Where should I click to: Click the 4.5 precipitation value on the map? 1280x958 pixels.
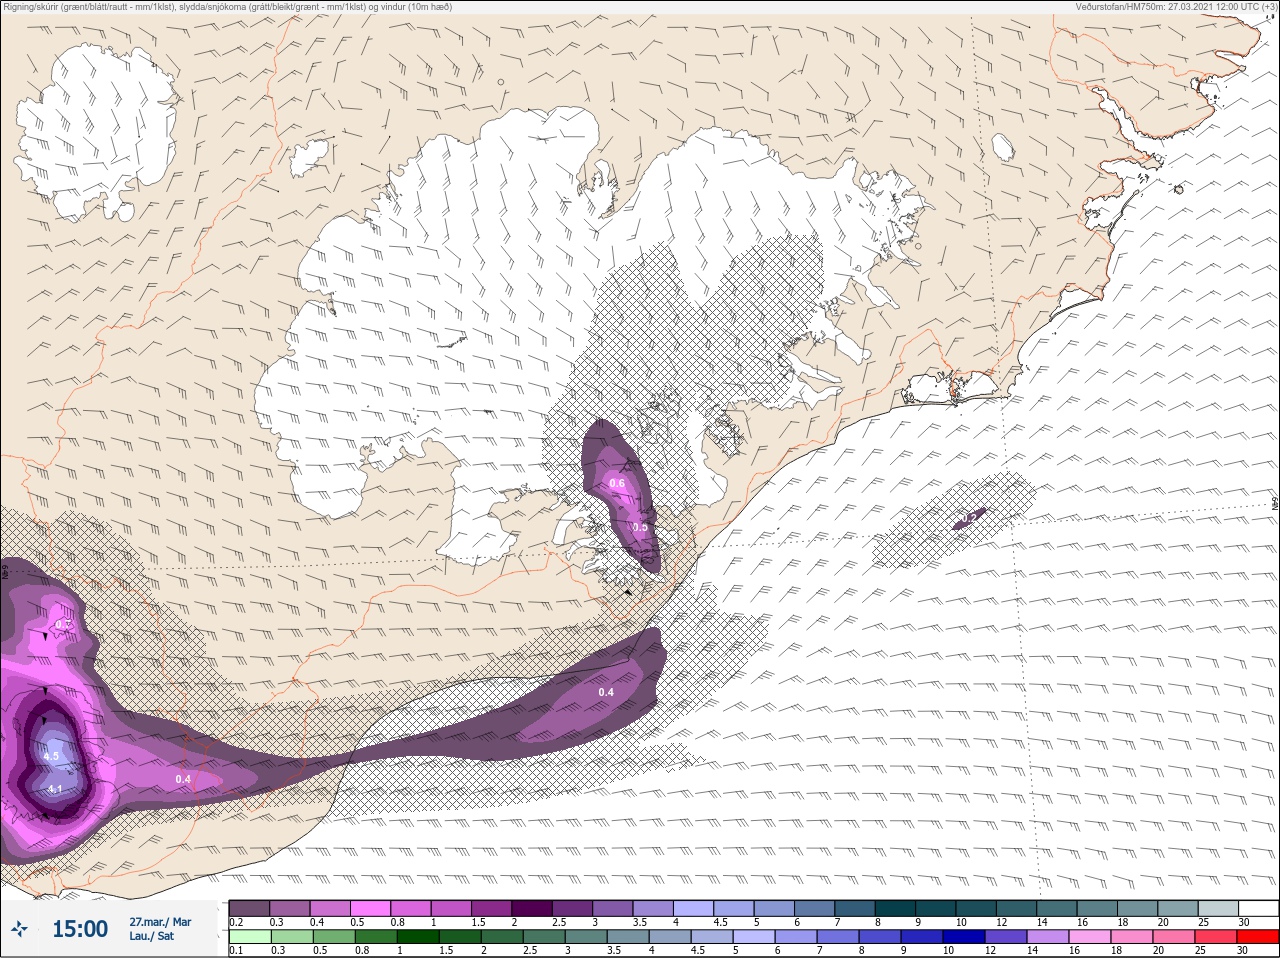pyautogui.click(x=51, y=757)
